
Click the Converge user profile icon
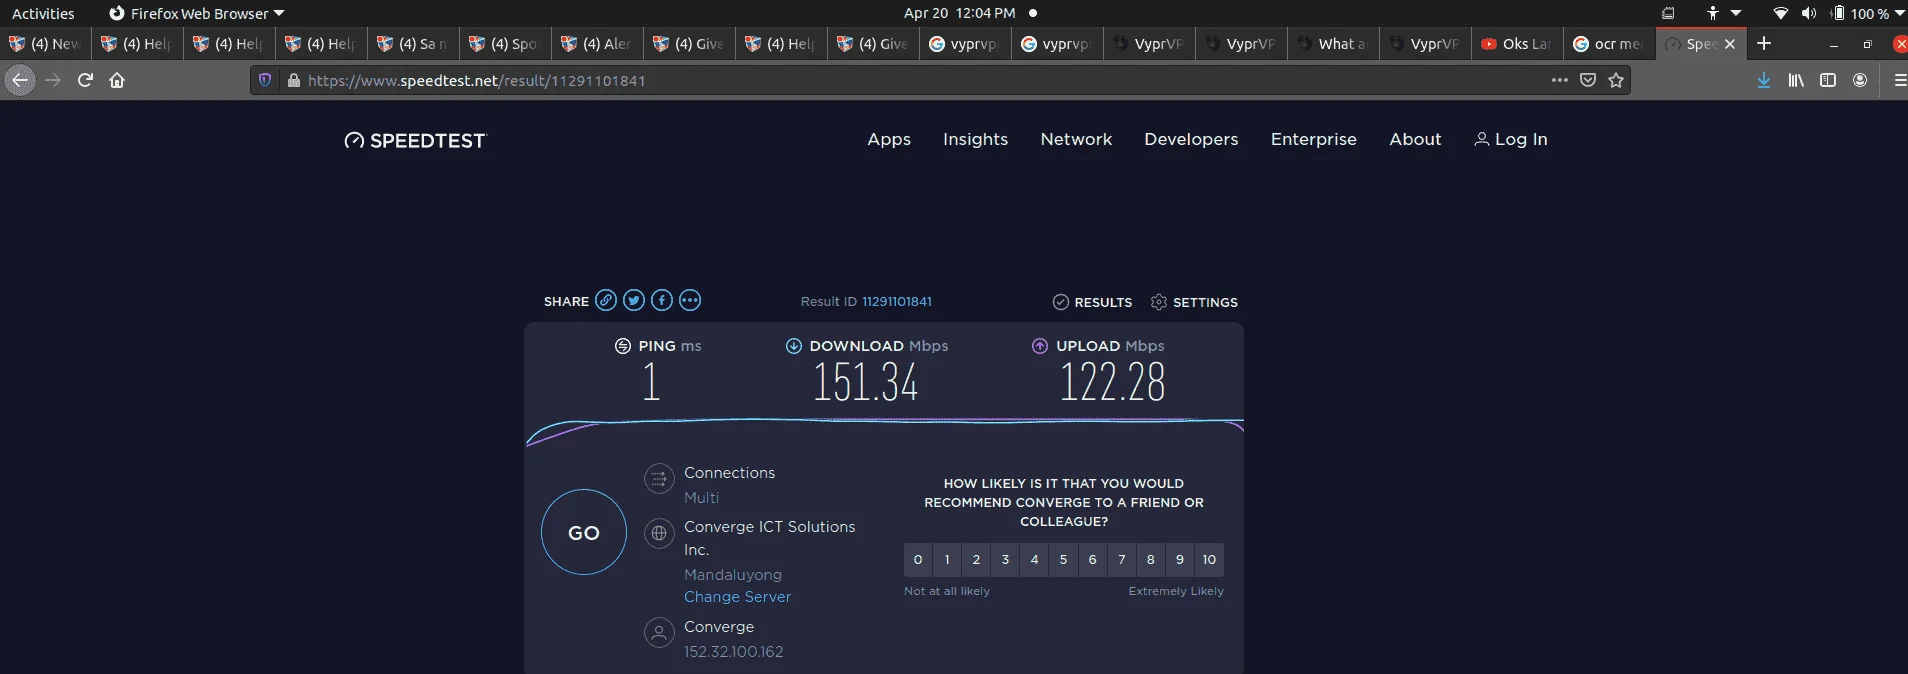[x=659, y=633]
